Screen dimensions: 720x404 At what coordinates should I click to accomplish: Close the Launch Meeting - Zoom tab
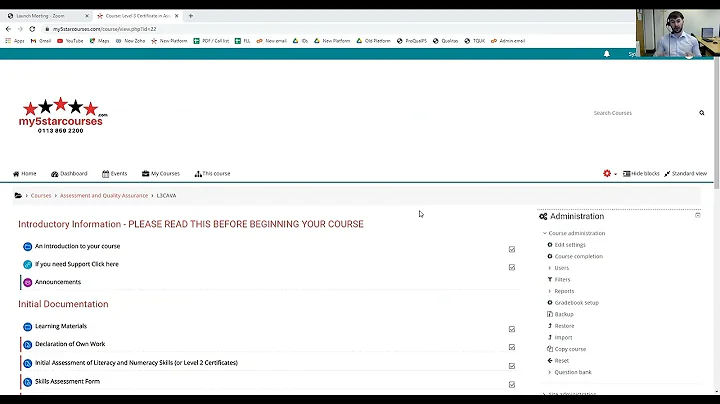pyautogui.click(x=87, y=16)
